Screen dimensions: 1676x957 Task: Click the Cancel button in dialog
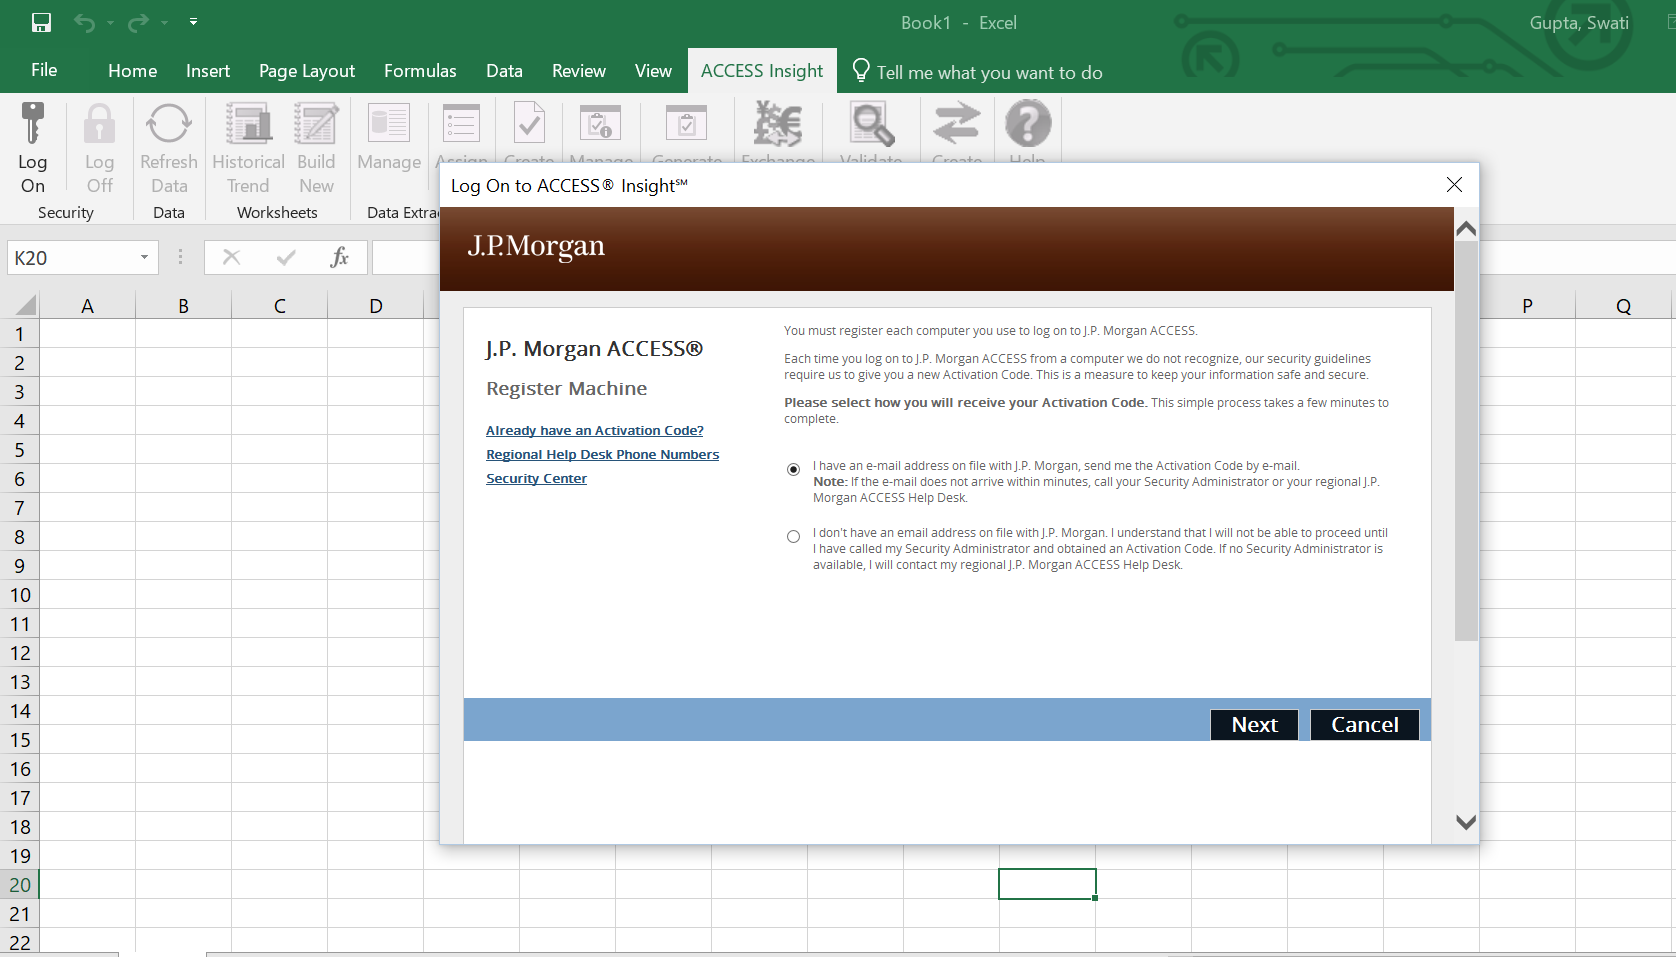point(1364,725)
